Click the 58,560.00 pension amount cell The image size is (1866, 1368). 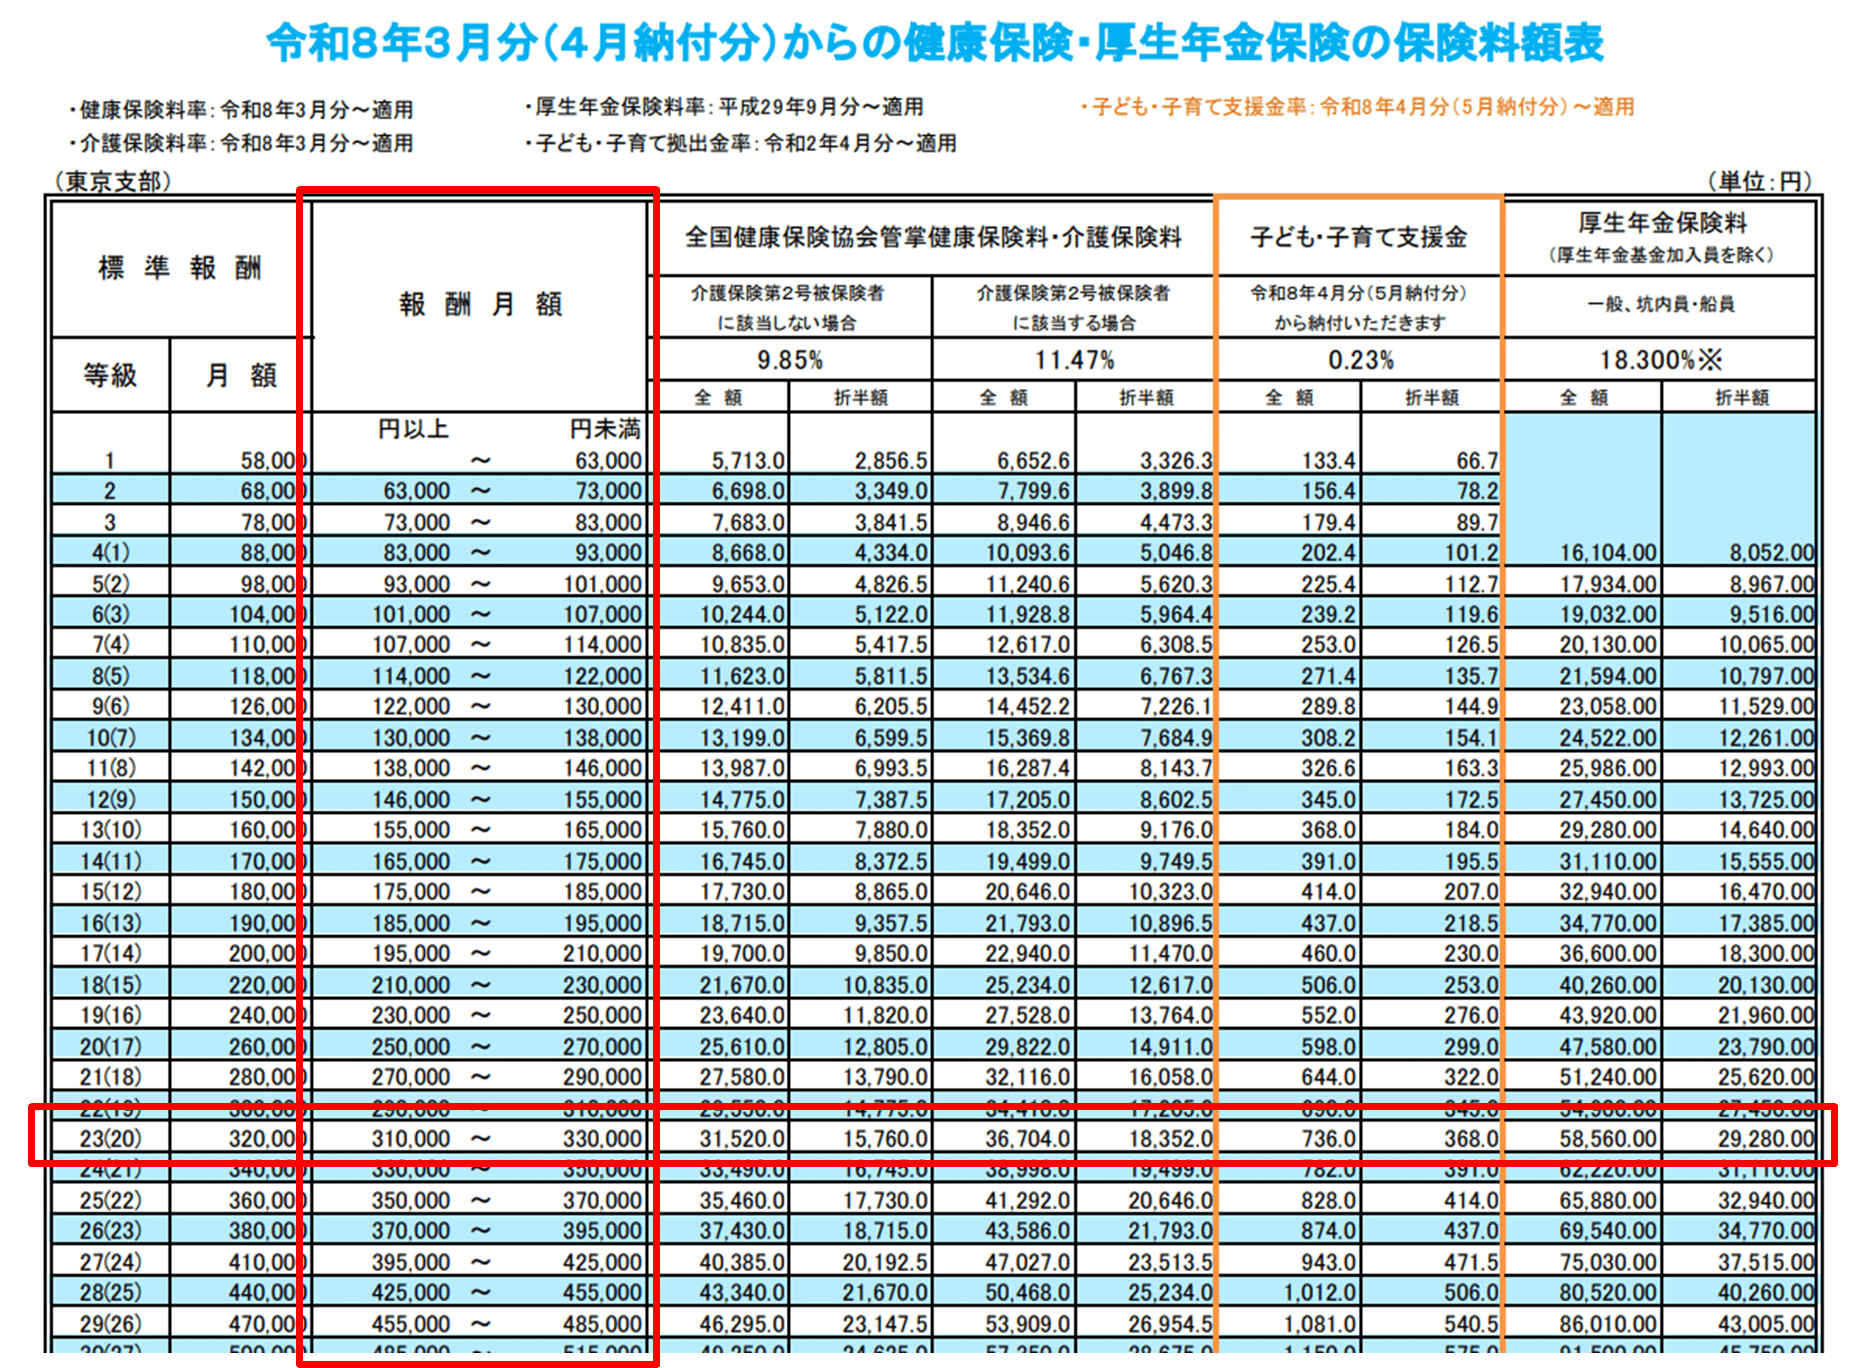(1607, 1138)
